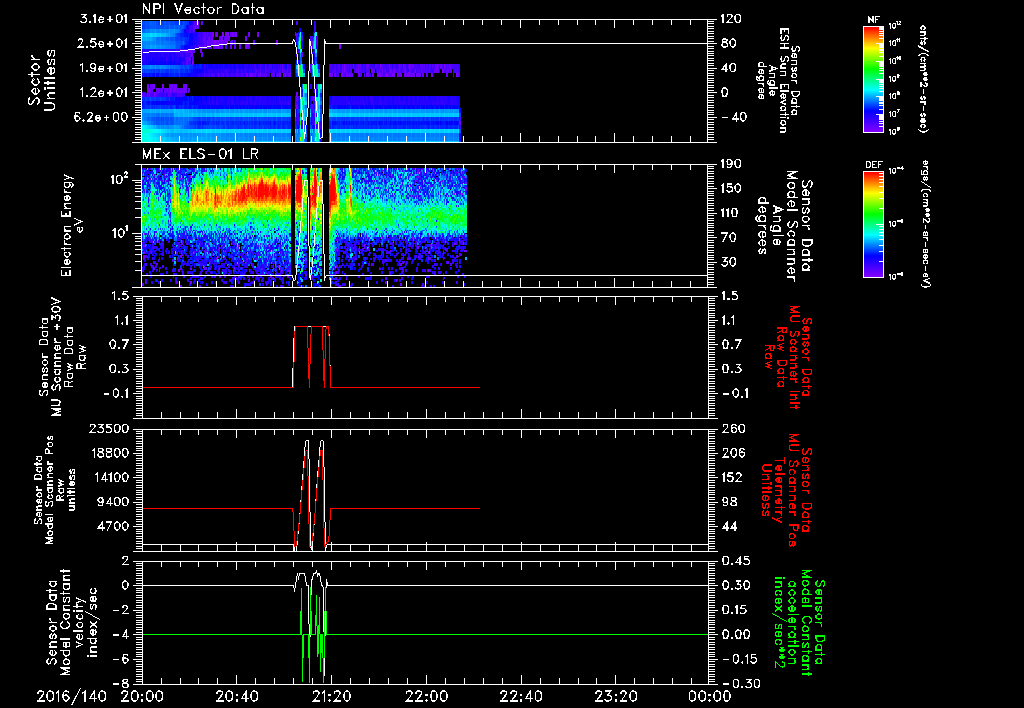The image size is (1024, 708).
Task: Click the Electron Energy eV axis title
Action: [72, 225]
